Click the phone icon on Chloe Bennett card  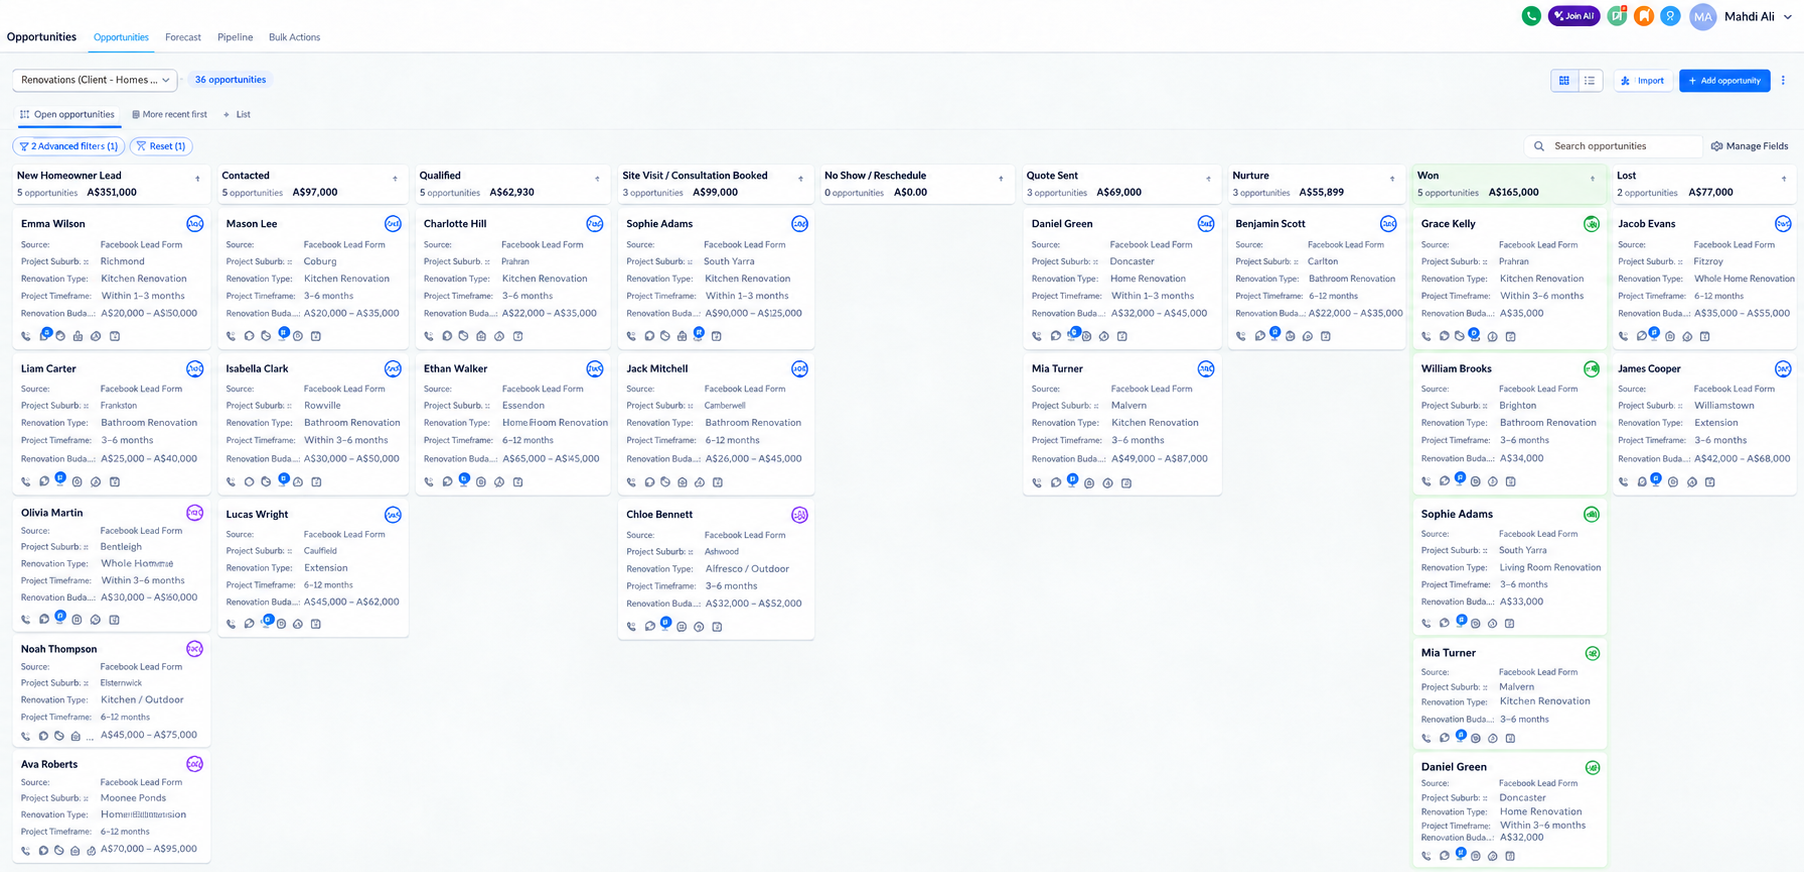(631, 627)
